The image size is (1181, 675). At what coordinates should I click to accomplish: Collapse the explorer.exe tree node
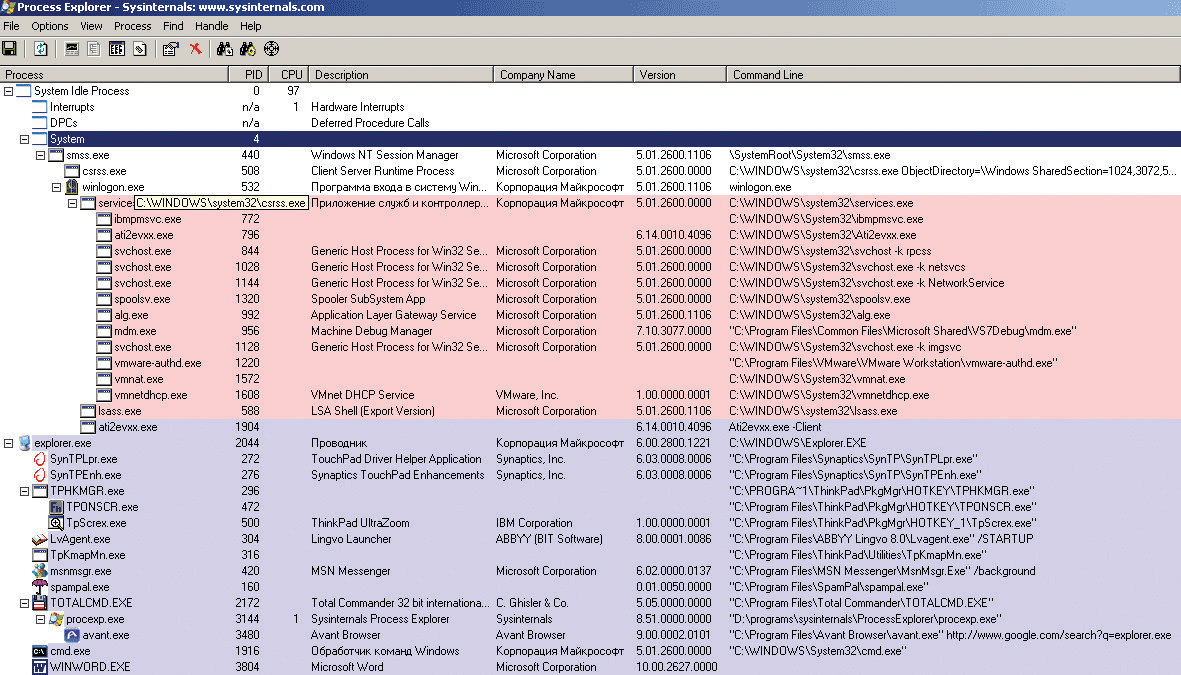tap(8, 443)
